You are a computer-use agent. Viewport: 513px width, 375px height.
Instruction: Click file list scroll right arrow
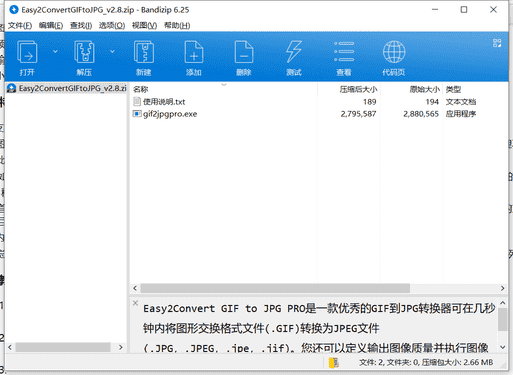[502, 288]
